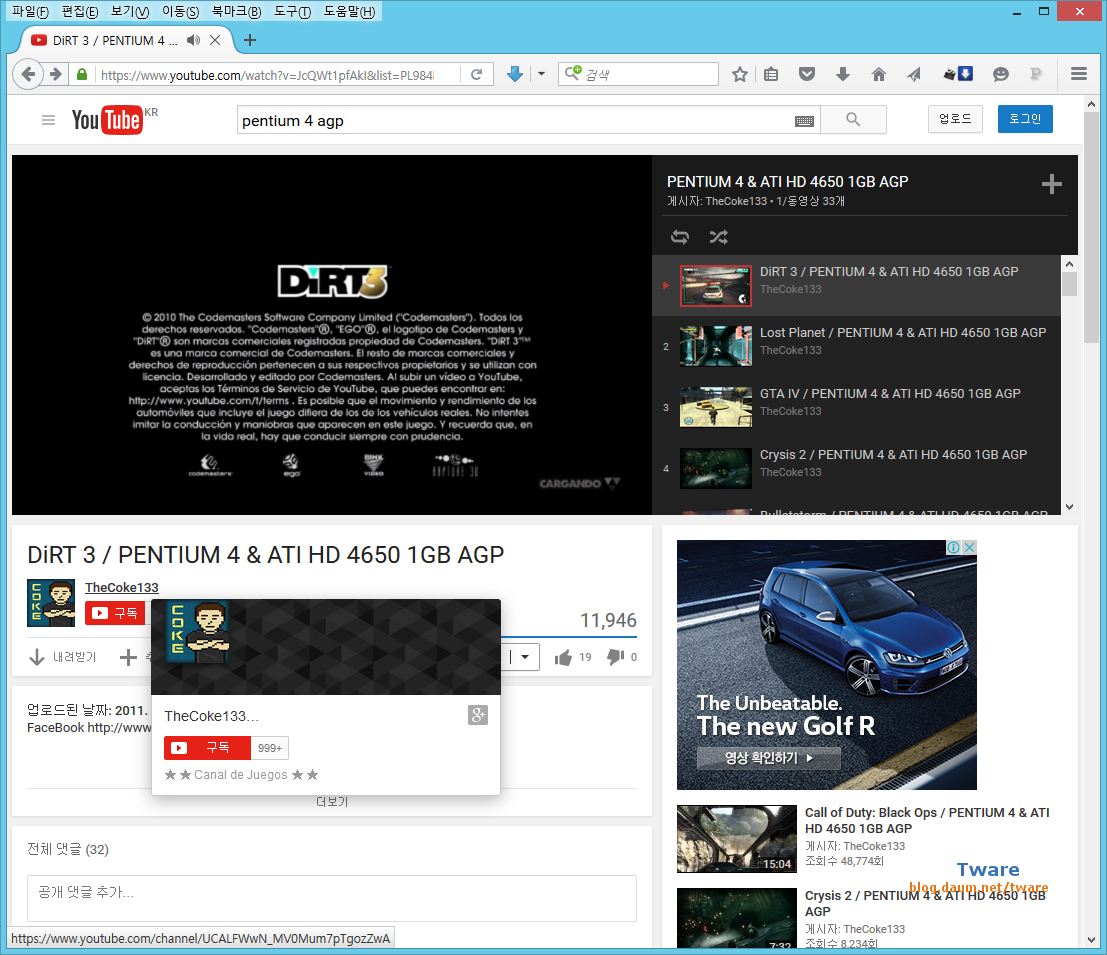Click the blue download arrow in toolbar
The image size is (1107, 955).
[515, 73]
